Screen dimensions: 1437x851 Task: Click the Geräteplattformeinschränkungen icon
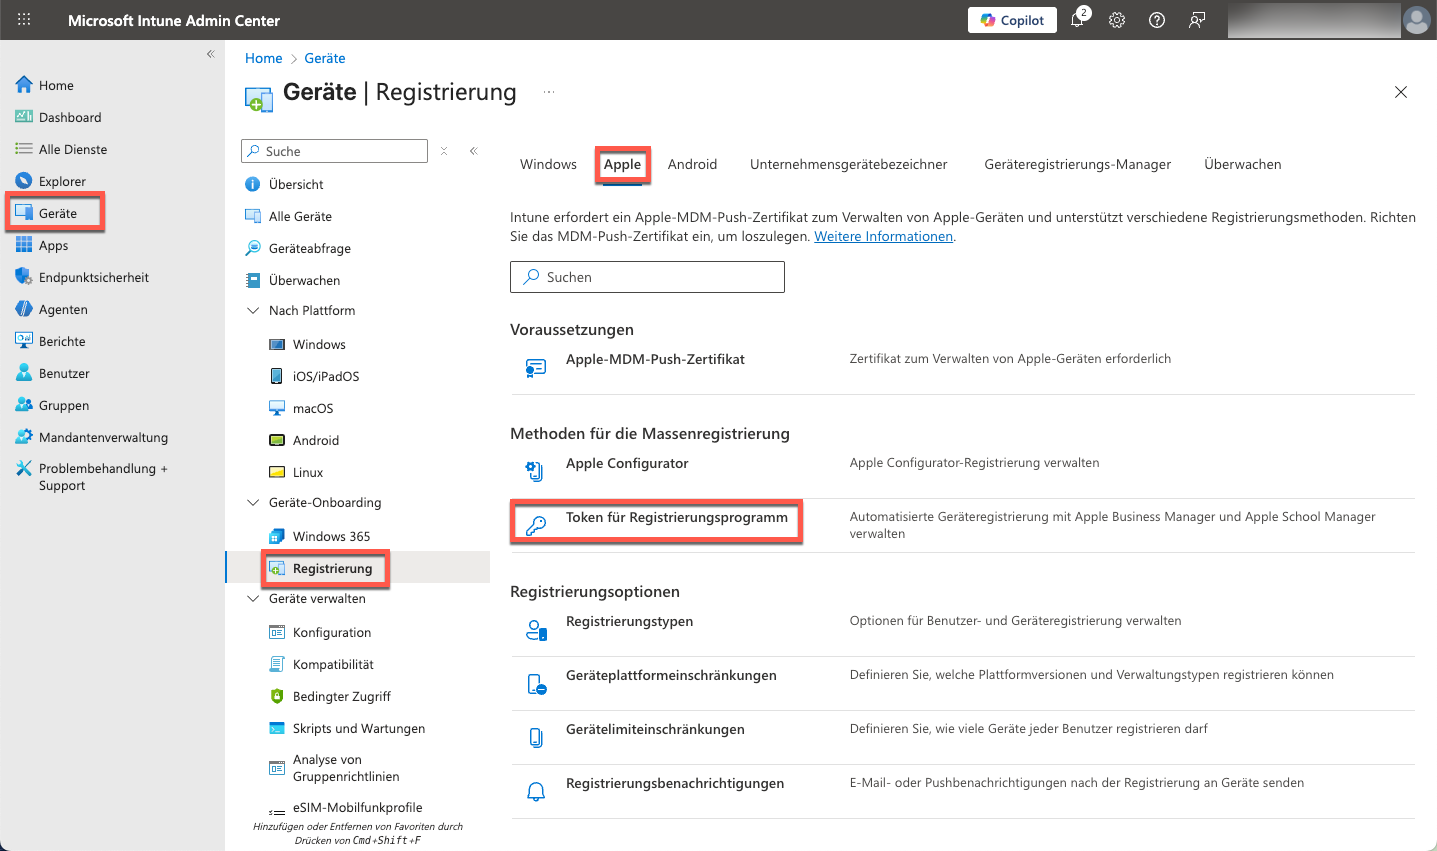pyautogui.click(x=536, y=684)
